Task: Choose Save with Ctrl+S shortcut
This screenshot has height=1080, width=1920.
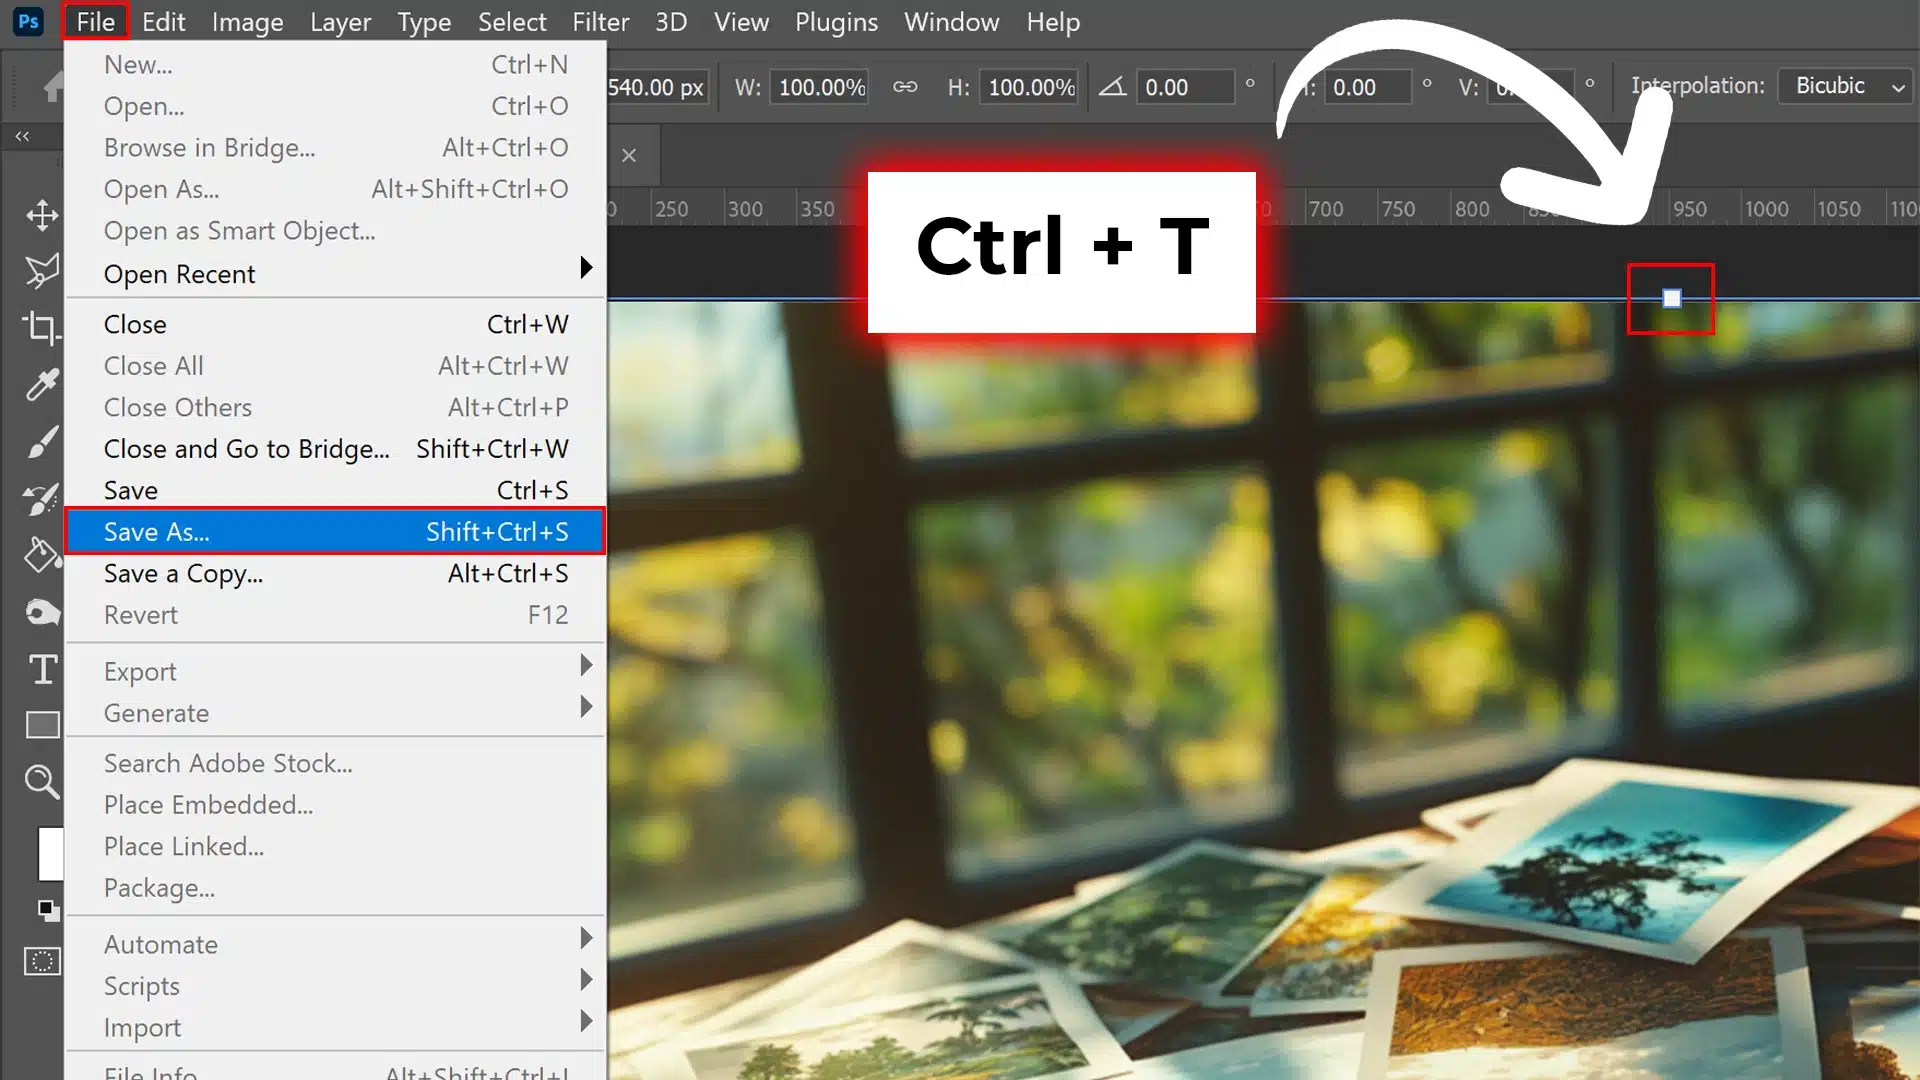Action: point(335,490)
